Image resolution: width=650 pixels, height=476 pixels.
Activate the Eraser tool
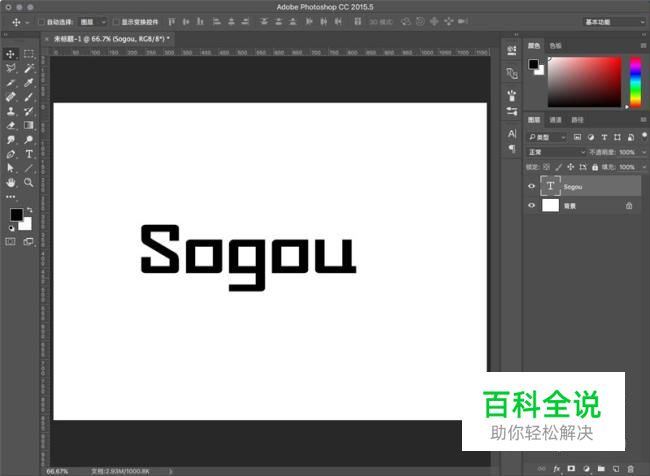click(x=11, y=126)
